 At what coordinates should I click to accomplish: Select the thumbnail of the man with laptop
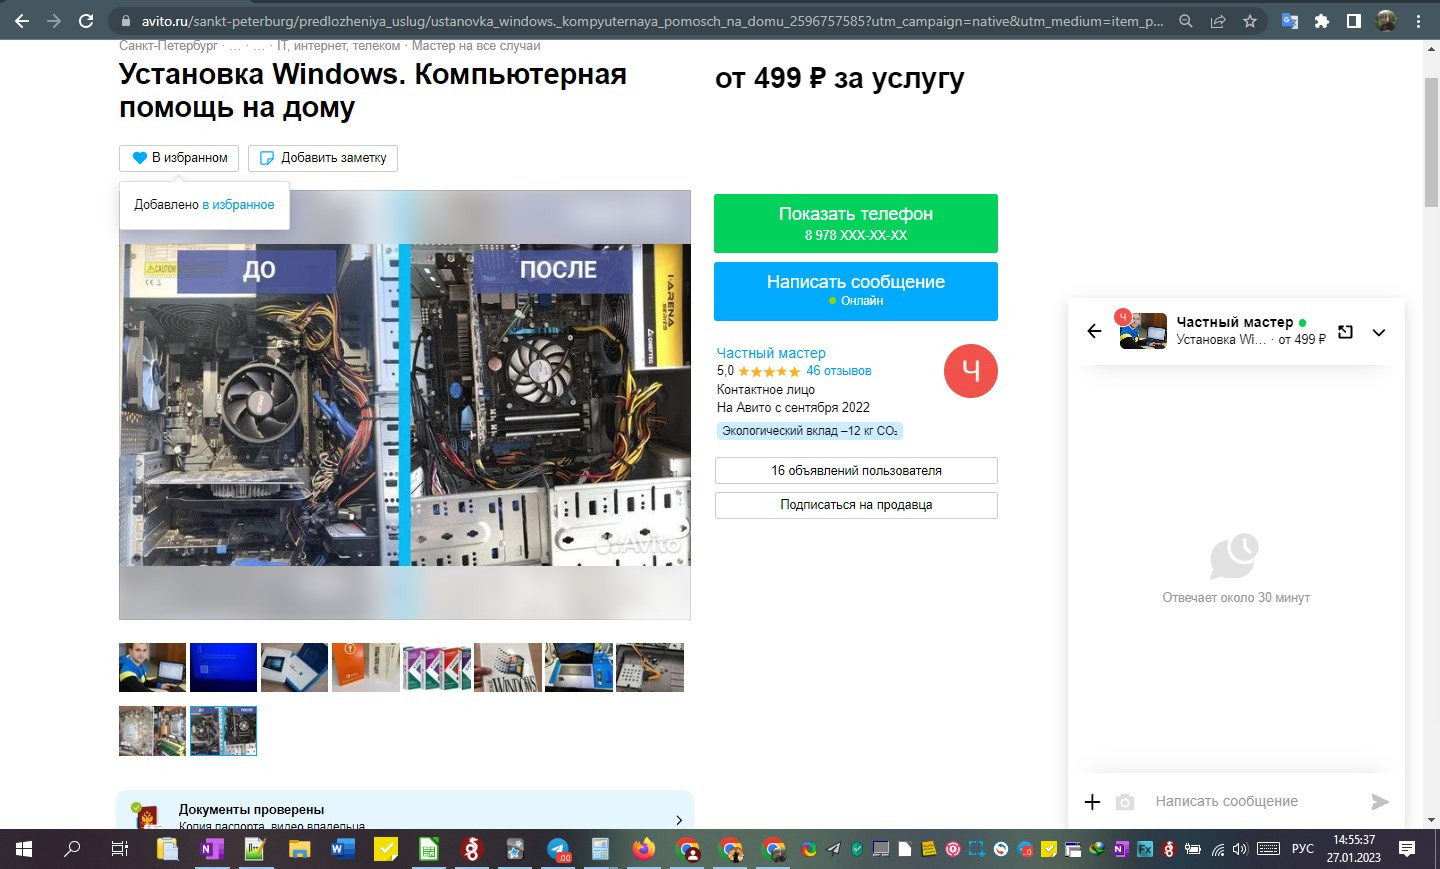point(152,667)
